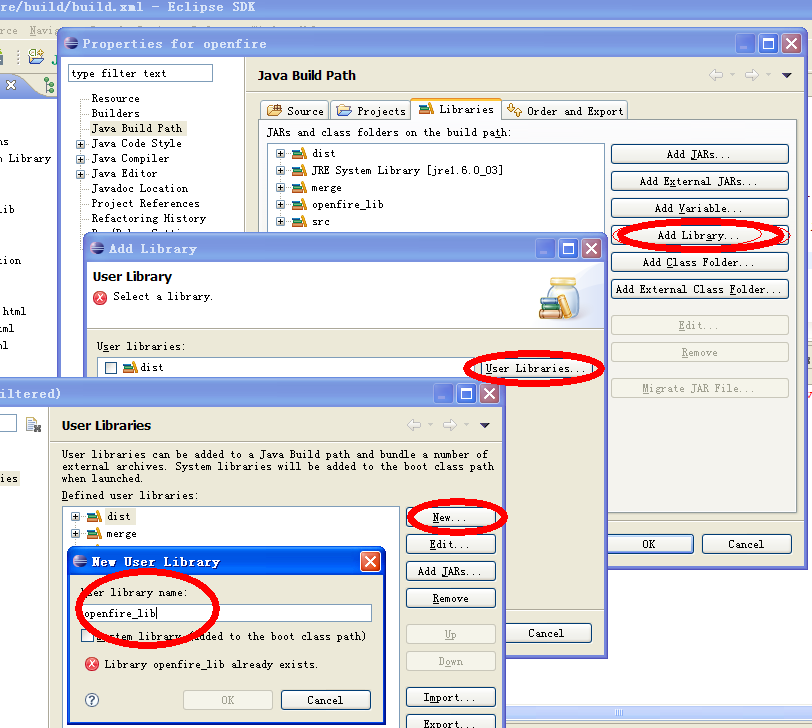The image size is (812, 728).
Task: Click Add External JARs button
Action: pos(699,181)
